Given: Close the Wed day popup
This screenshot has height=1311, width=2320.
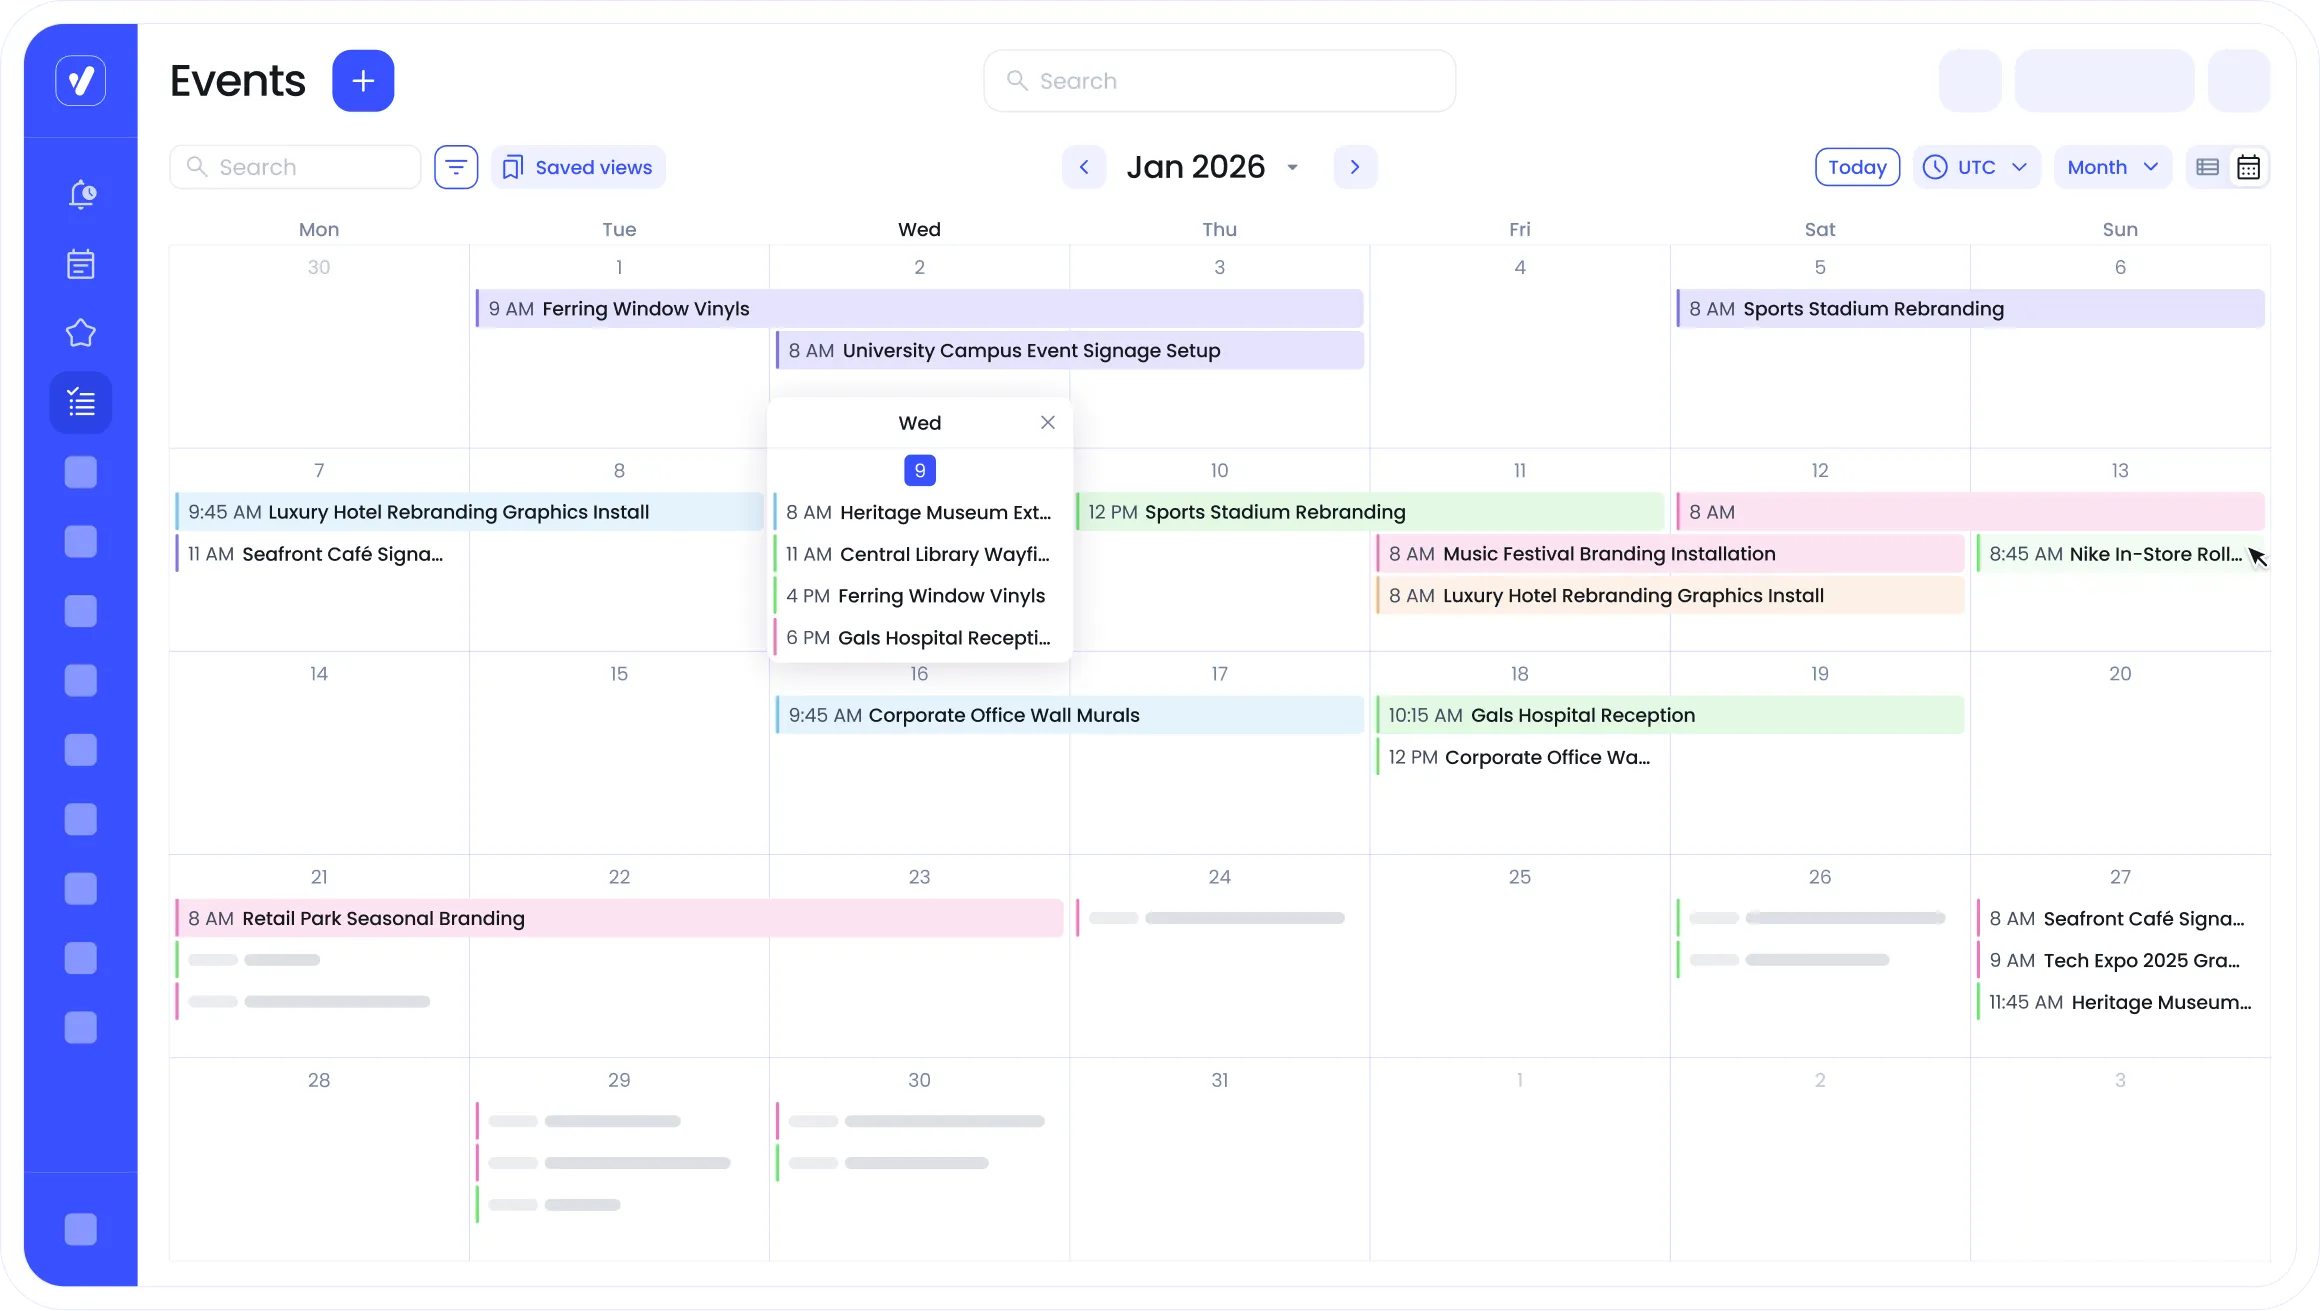Looking at the screenshot, I should coord(1047,422).
